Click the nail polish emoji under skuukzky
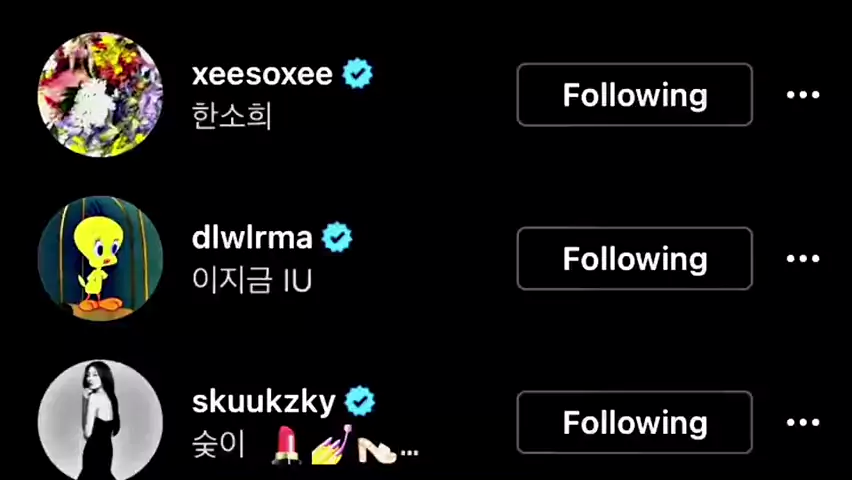This screenshot has height=480, width=852. pos(332,445)
